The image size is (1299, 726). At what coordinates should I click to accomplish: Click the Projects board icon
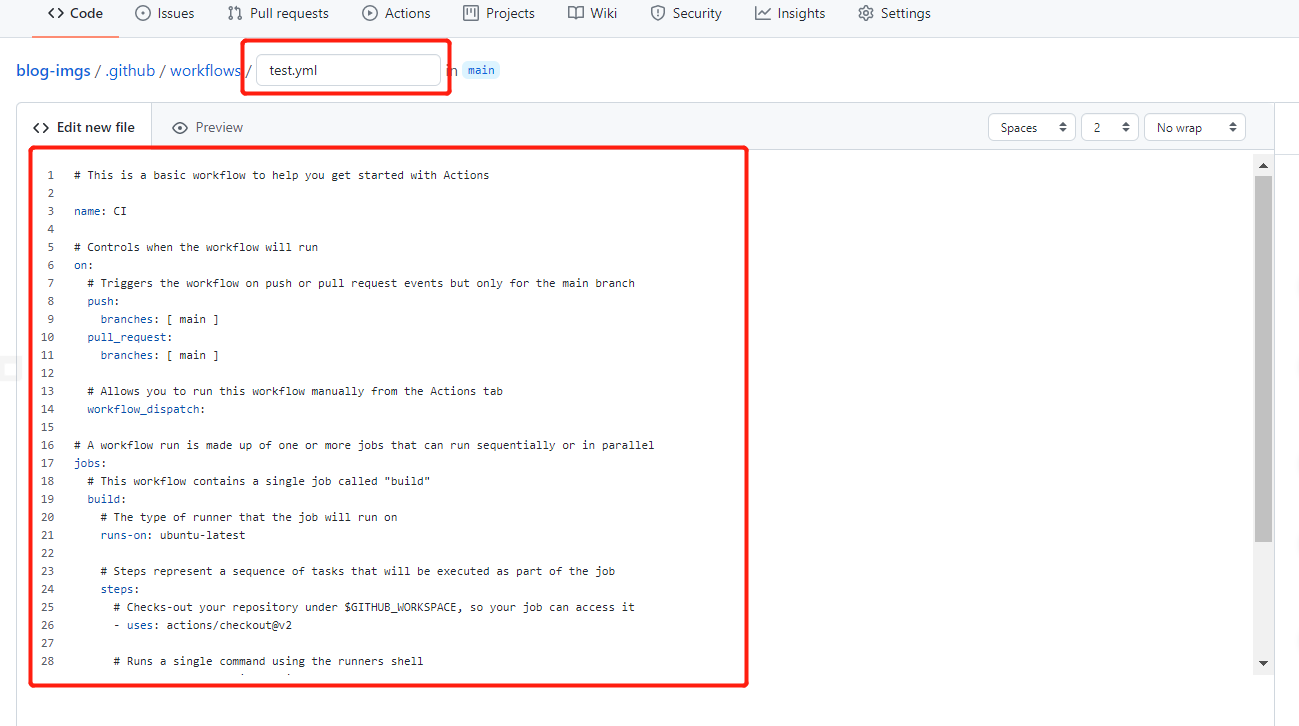[x=471, y=14]
